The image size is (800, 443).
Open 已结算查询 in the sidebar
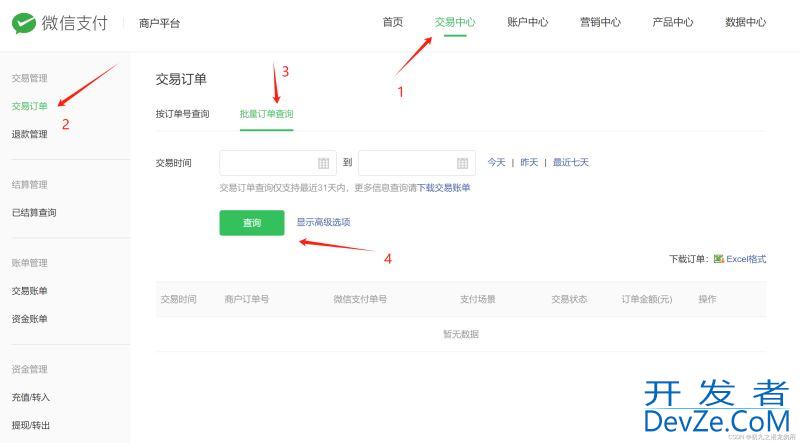point(34,212)
